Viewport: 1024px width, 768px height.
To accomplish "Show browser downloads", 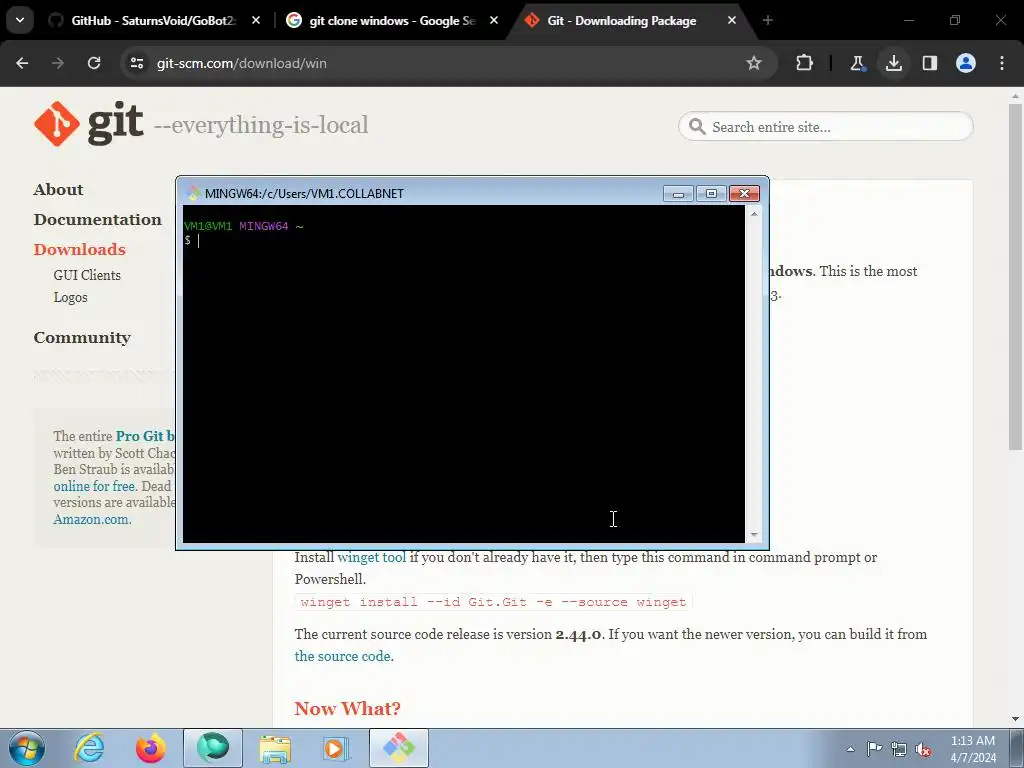I will [x=893, y=63].
